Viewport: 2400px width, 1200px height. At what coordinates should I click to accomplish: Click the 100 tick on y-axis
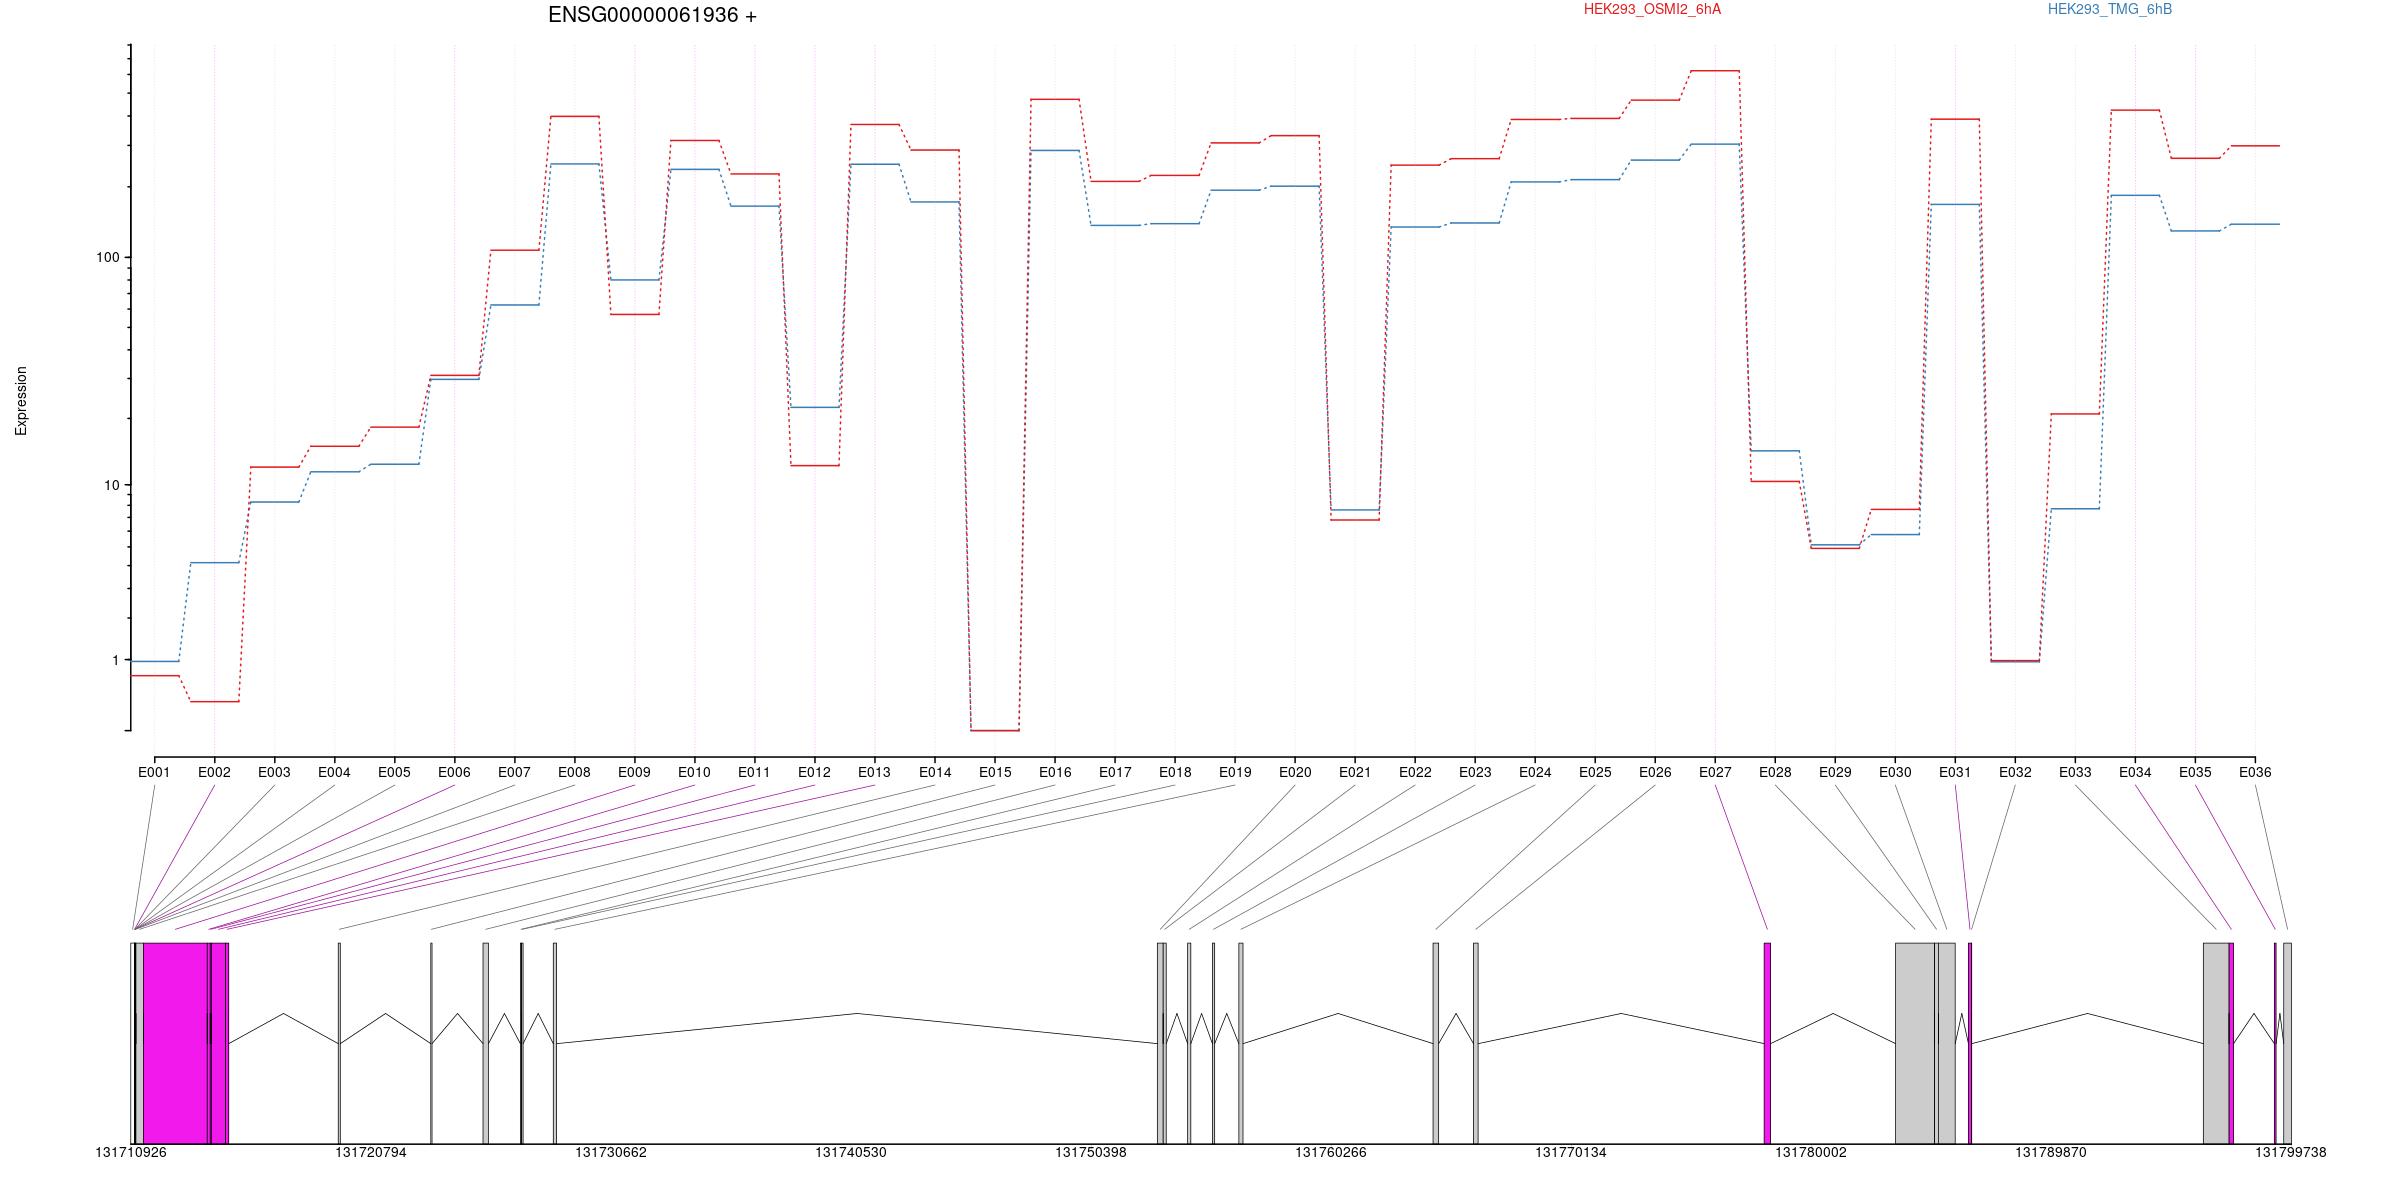coord(107,257)
